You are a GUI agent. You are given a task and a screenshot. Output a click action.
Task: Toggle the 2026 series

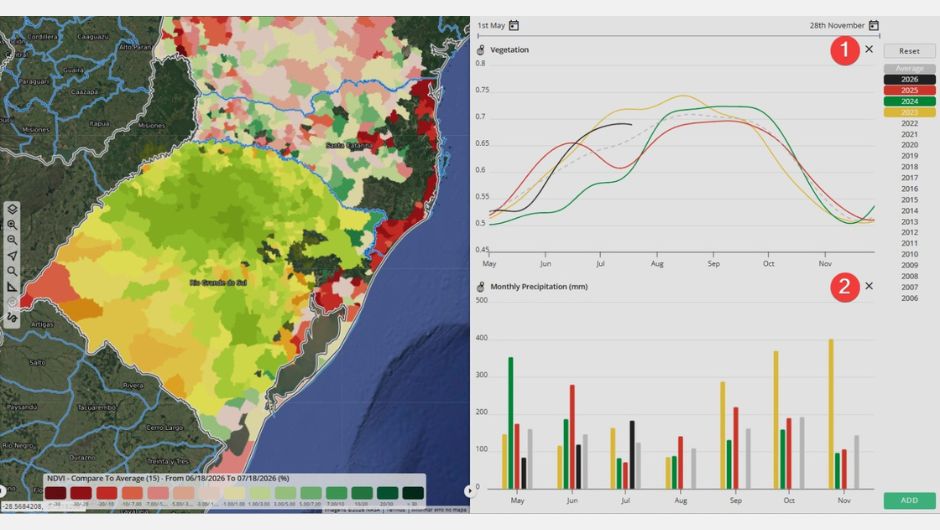[x=909, y=79]
